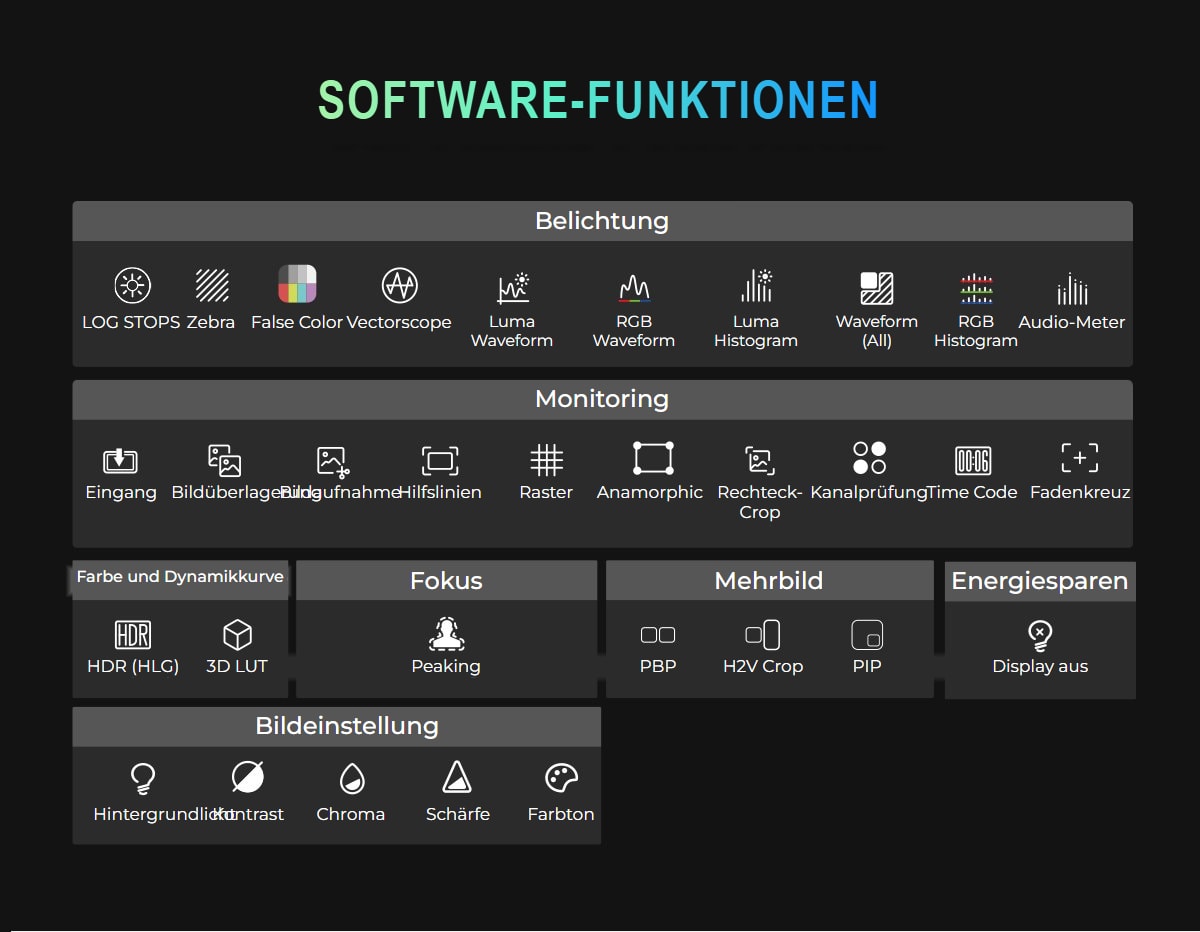This screenshot has width=1200, height=932.
Task: Click the Fadenkreuz crosshair icon
Action: click(1080, 458)
